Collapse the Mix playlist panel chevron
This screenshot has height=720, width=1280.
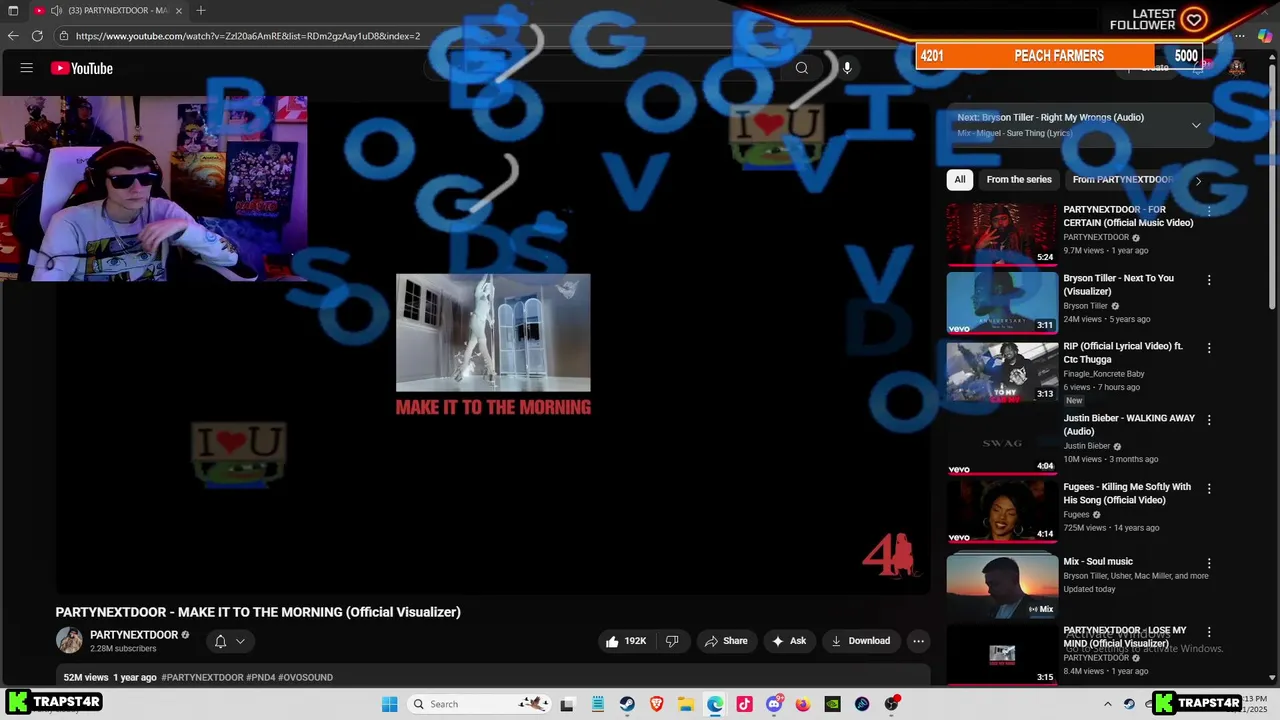[1196, 125]
